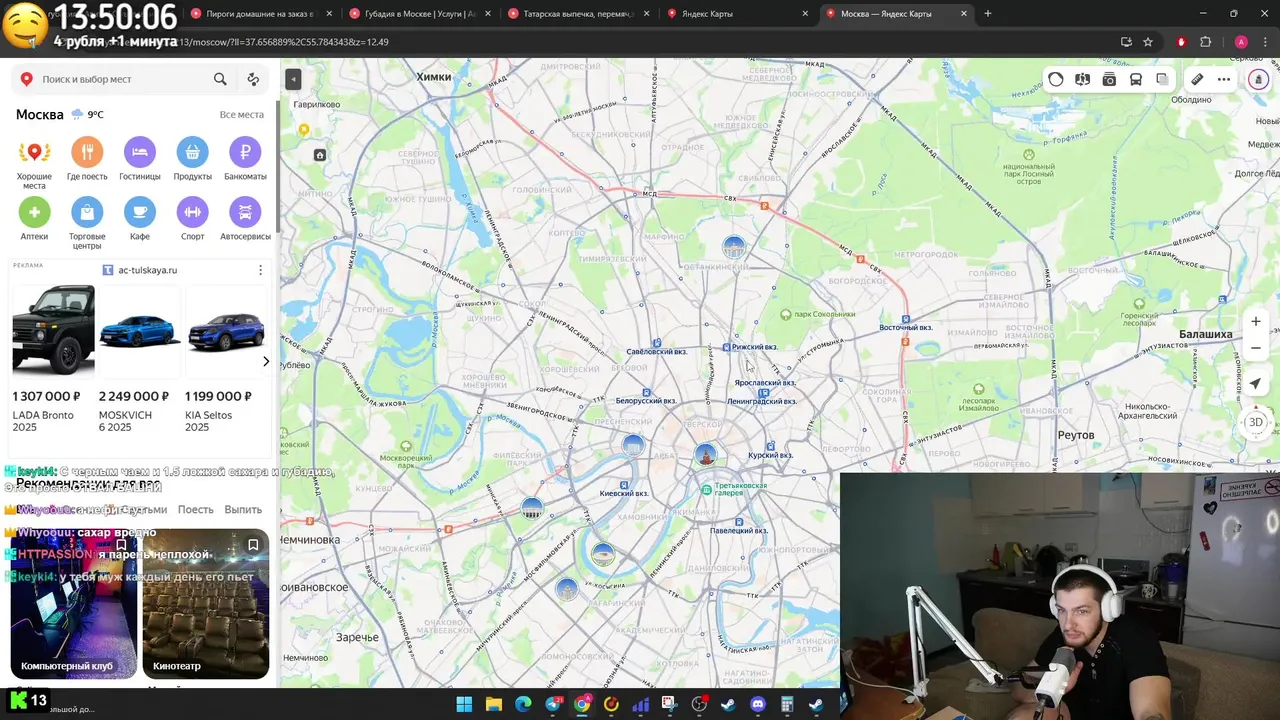
Task: Zoom in the map with the plus button
Action: (x=1256, y=322)
